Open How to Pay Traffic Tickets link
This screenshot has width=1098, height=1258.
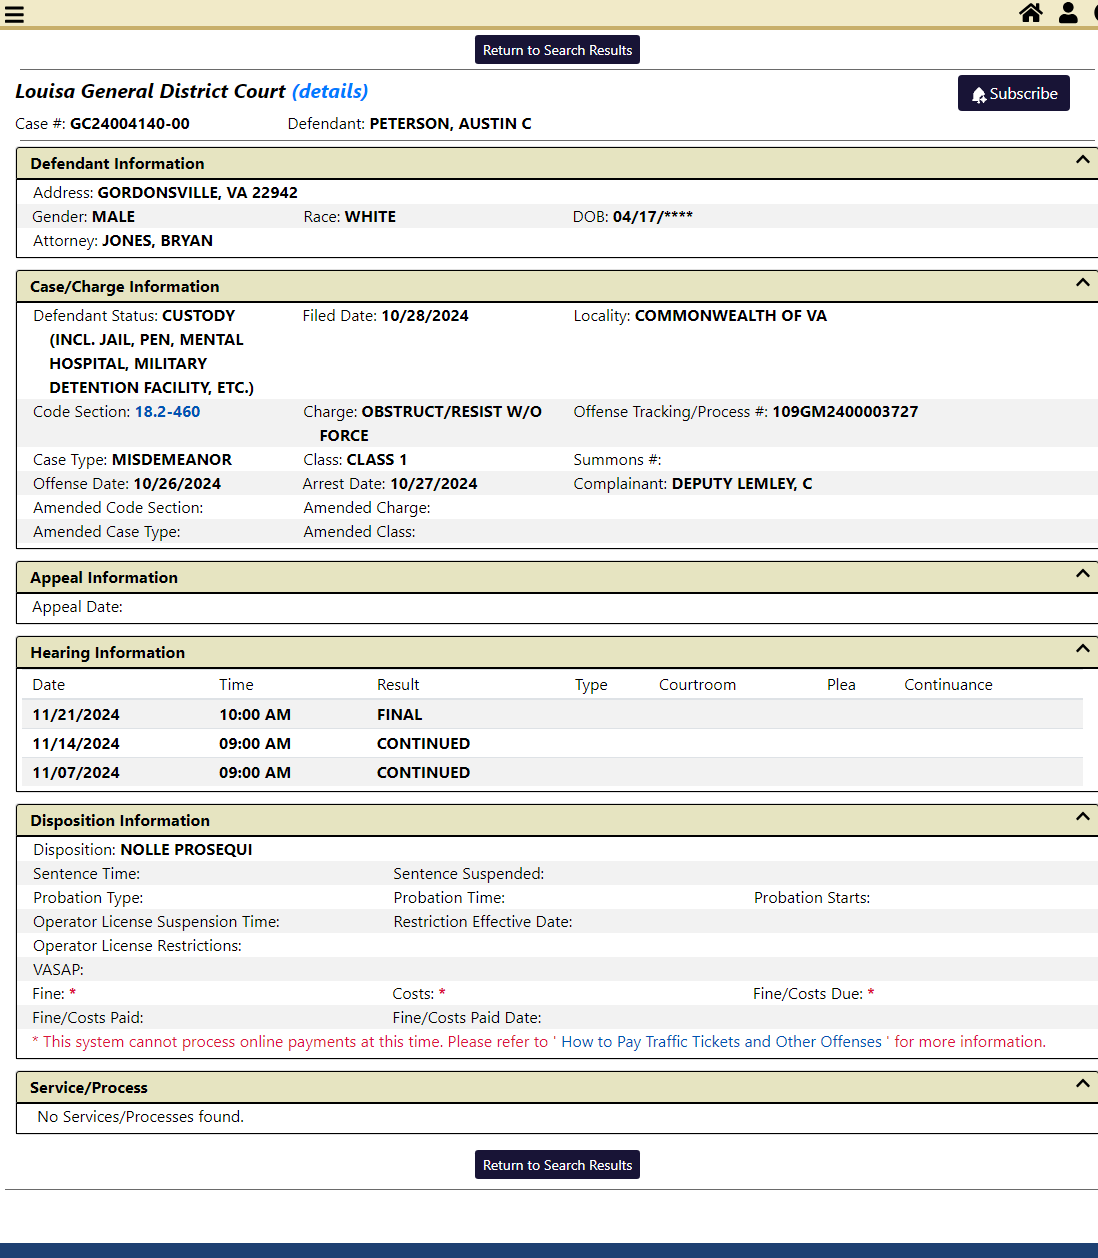point(721,1042)
